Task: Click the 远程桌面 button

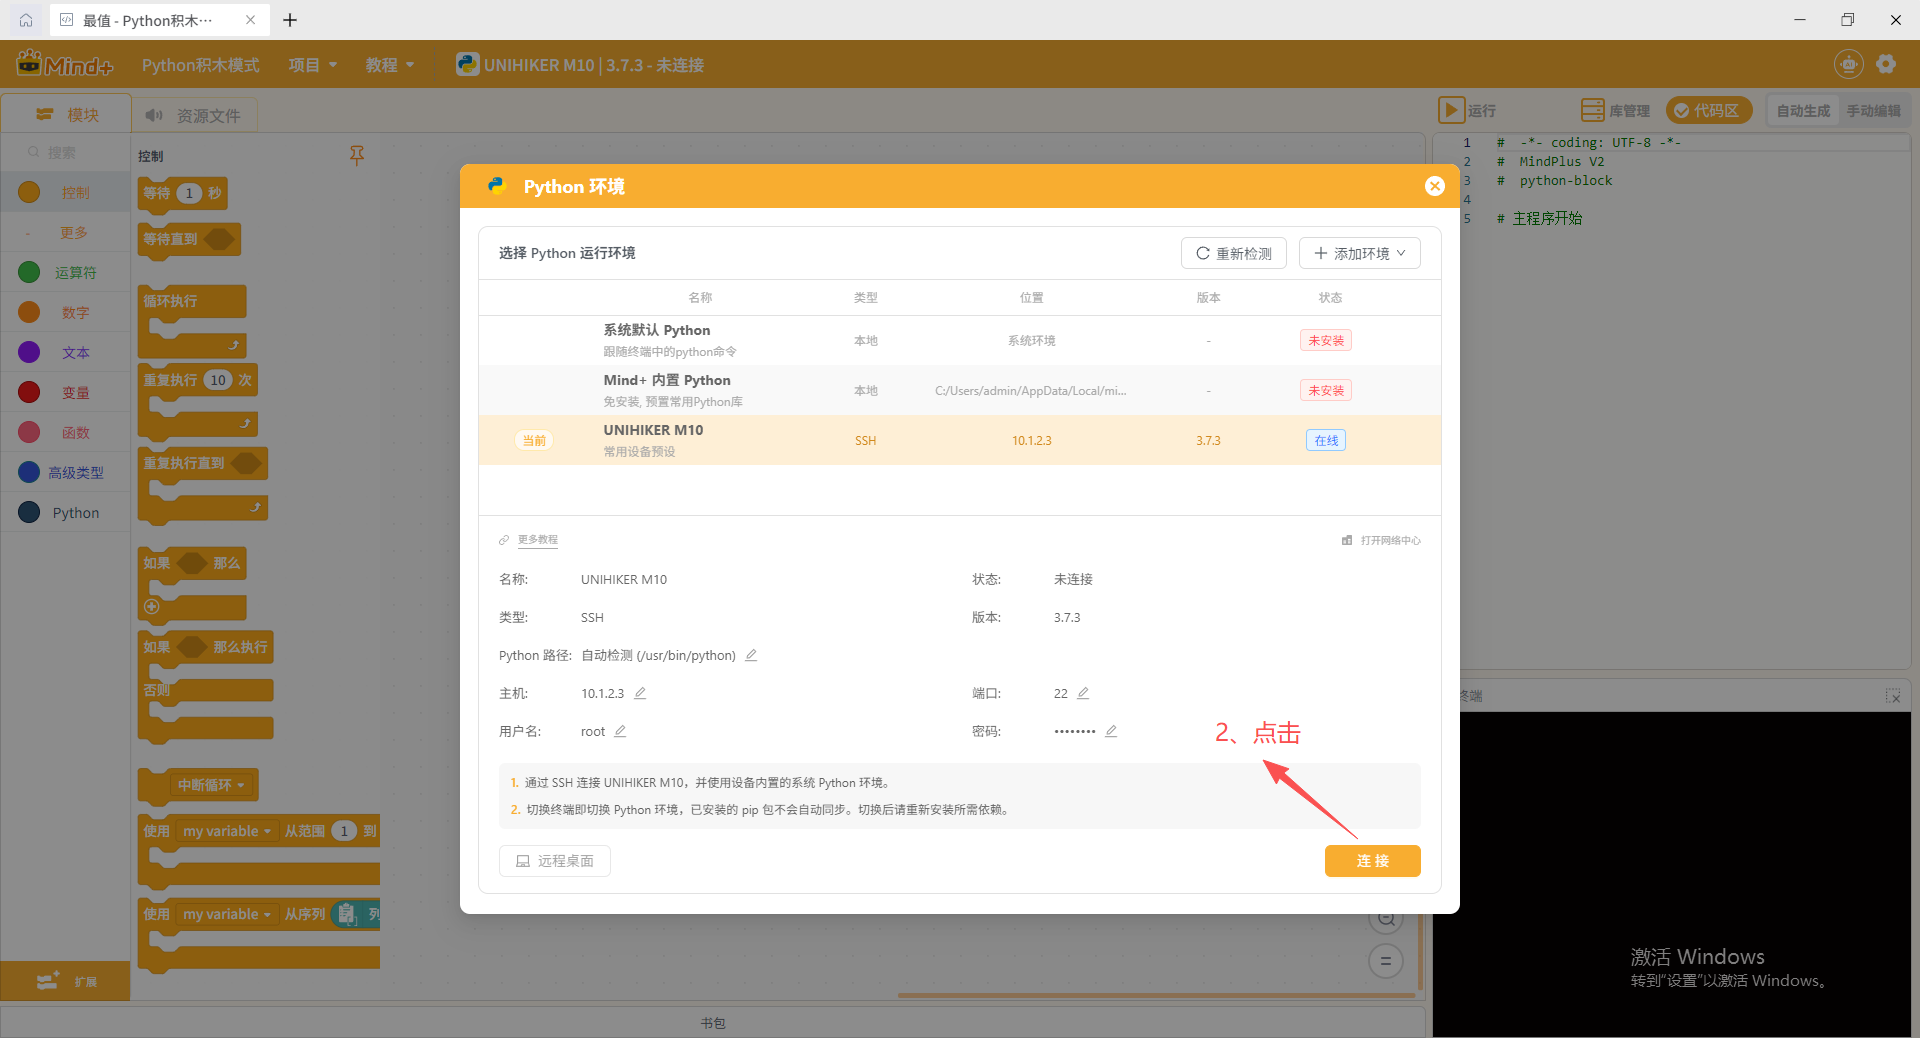Action: point(555,861)
